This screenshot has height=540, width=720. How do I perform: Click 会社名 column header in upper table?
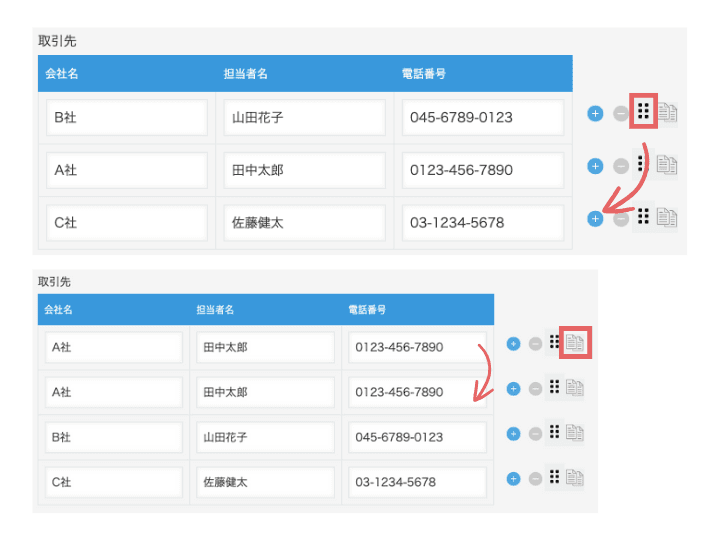click(62, 73)
